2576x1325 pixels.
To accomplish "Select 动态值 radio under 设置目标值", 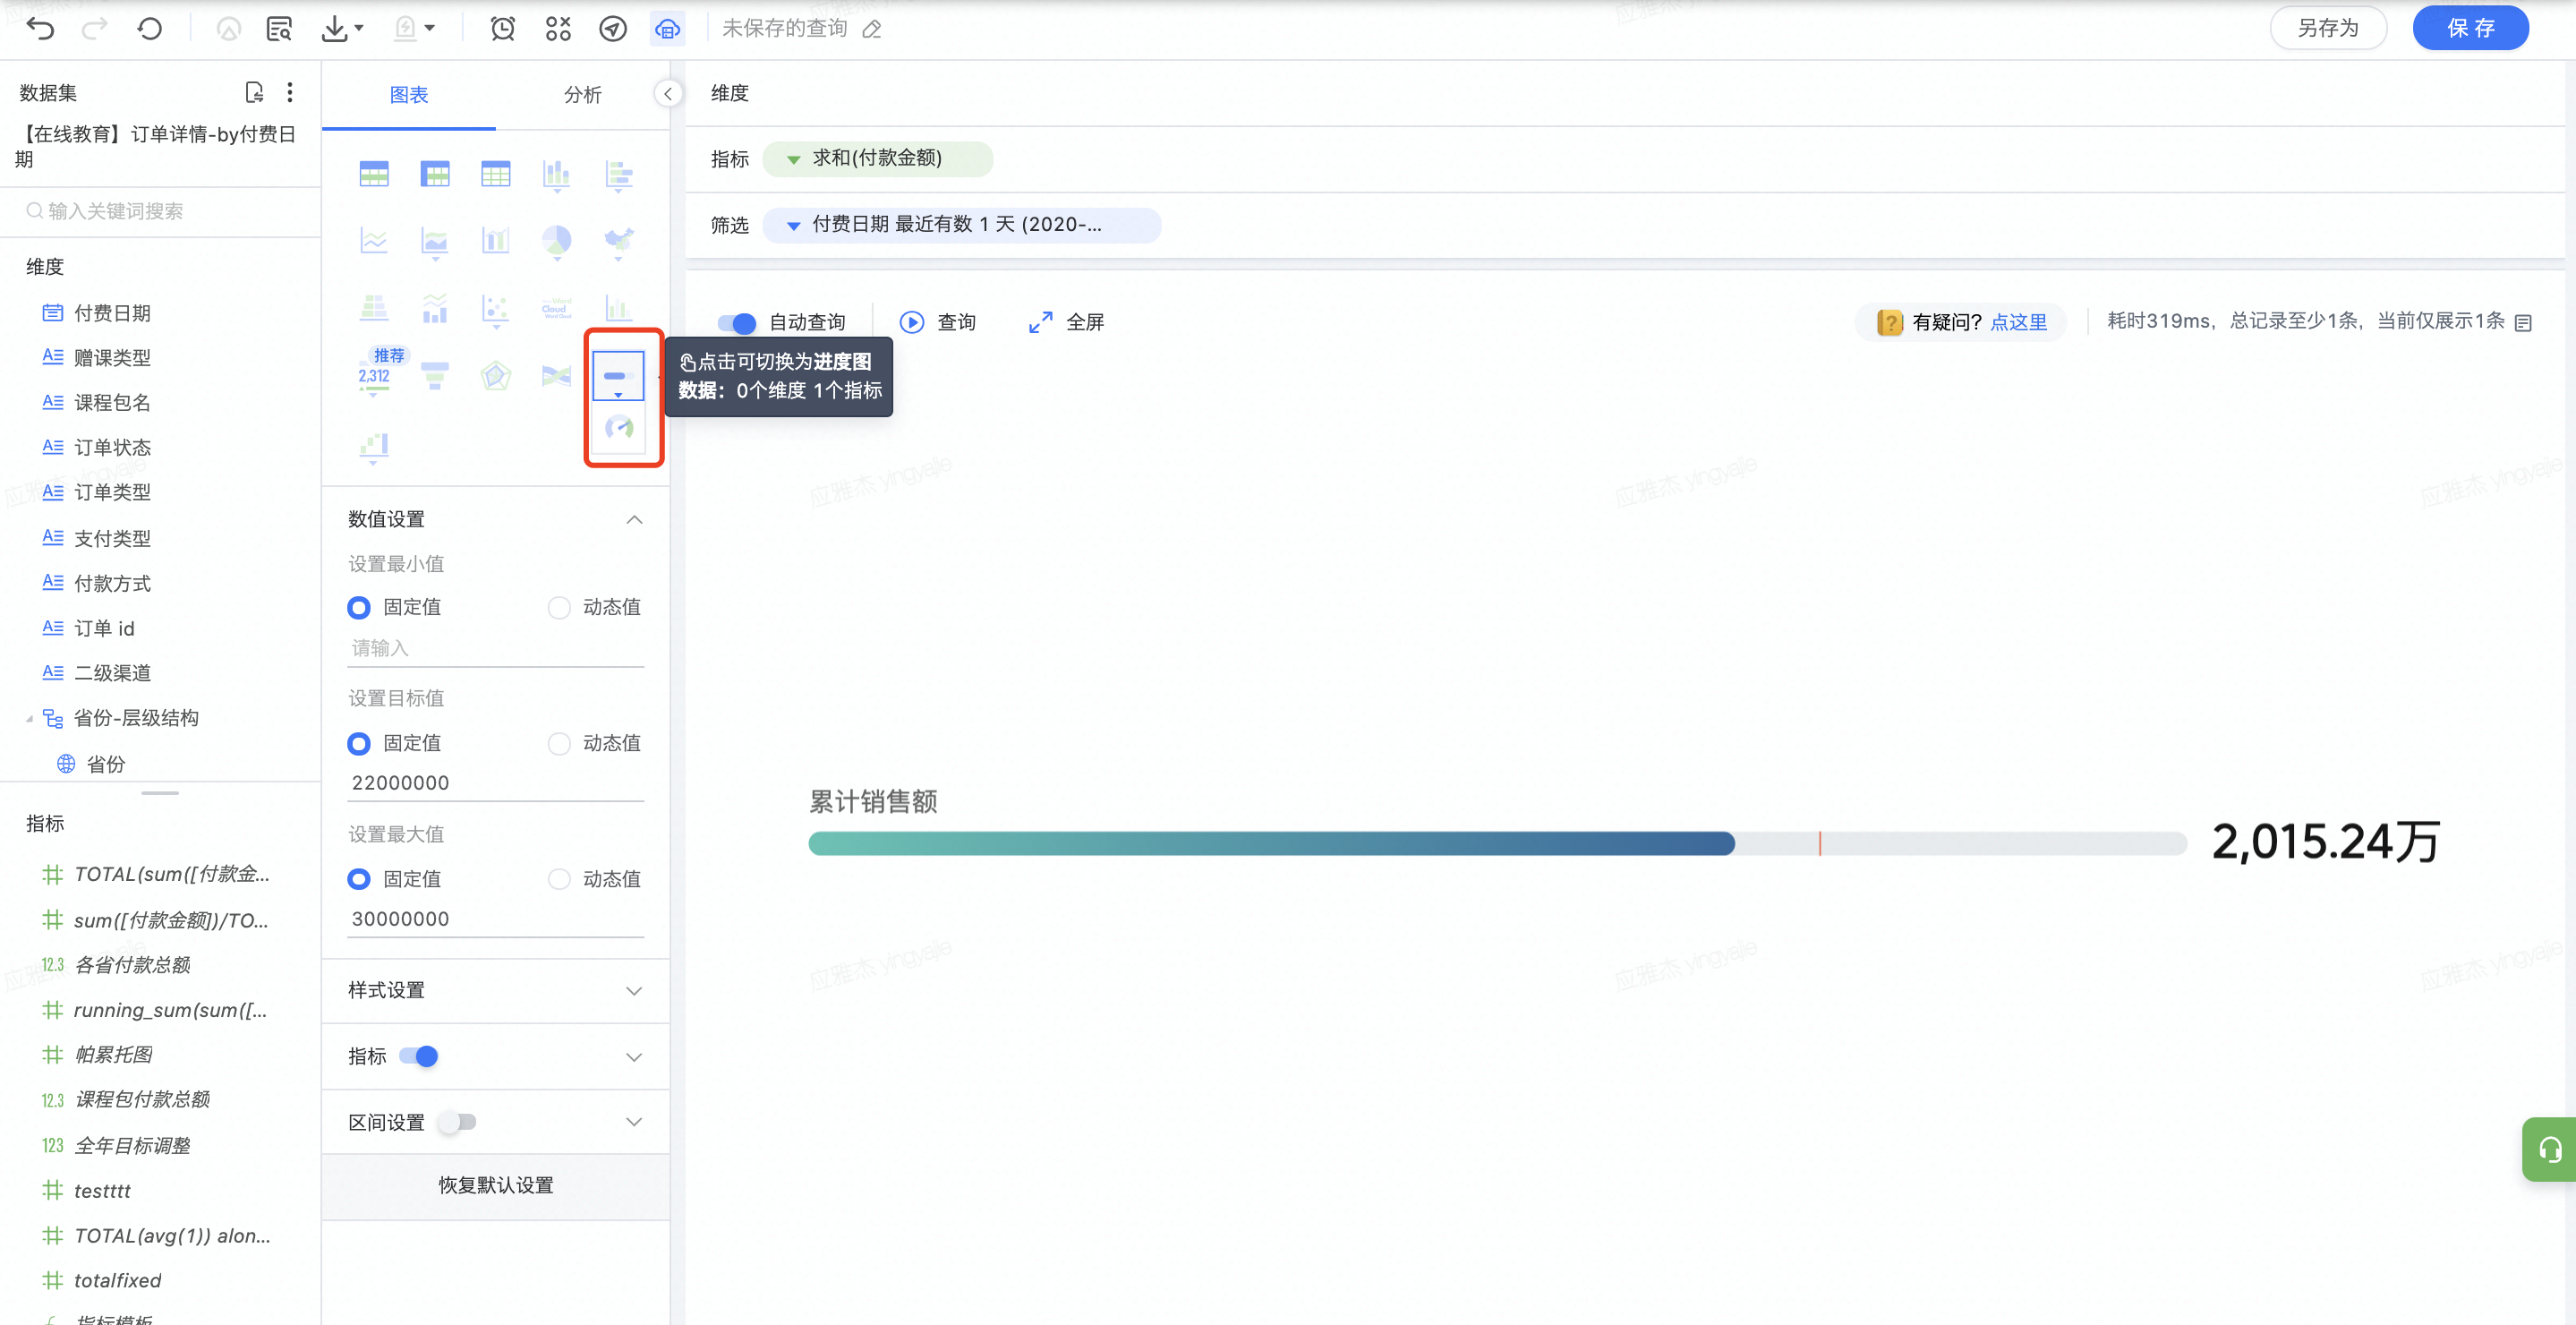I will click(x=559, y=743).
